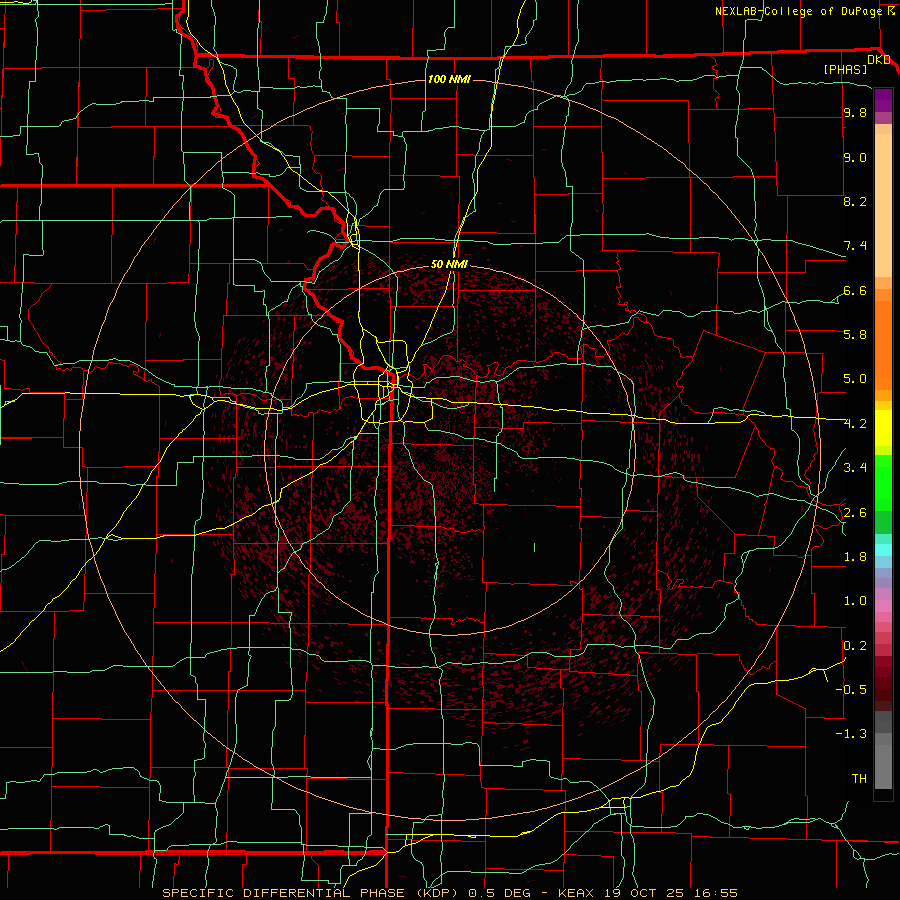Click the cyan band on the color bar
The image size is (900, 900).
[x=883, y=550]
